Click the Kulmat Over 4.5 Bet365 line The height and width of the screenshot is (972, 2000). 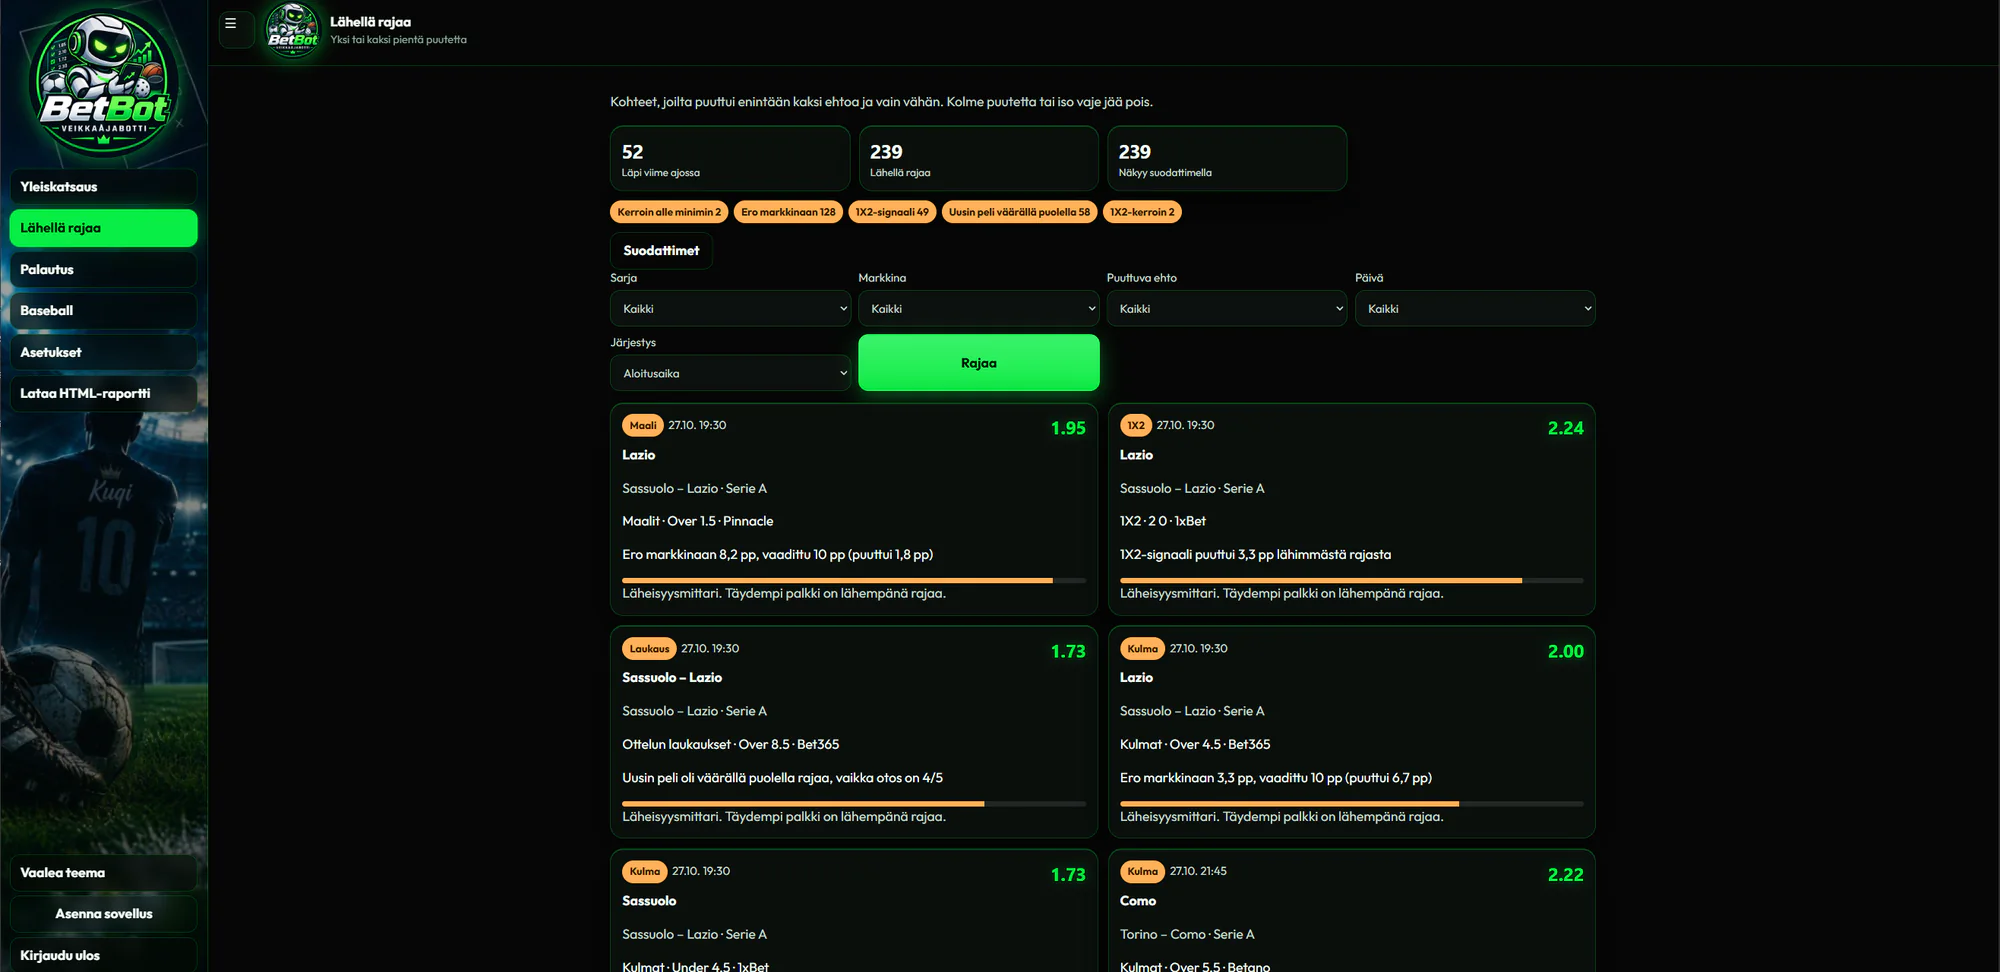[x=1195, y=745]
